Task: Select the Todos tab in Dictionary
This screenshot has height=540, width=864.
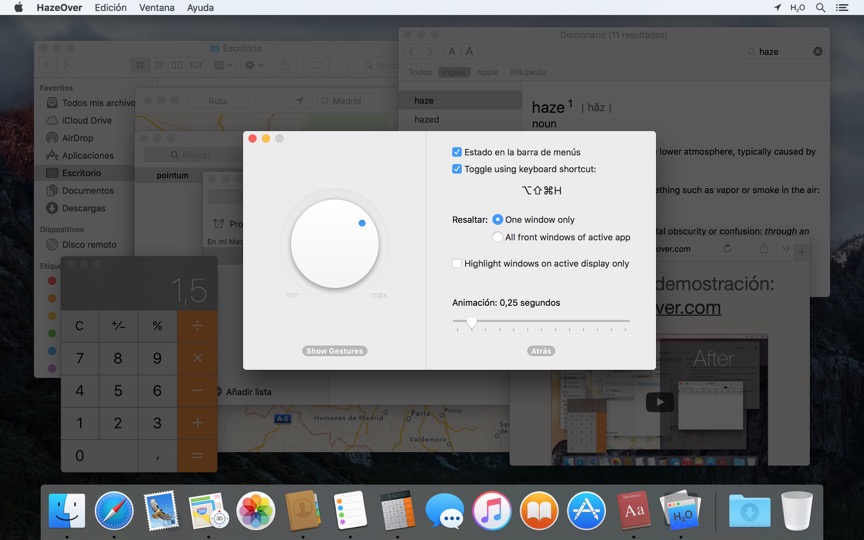Action: tap(420, 72)
